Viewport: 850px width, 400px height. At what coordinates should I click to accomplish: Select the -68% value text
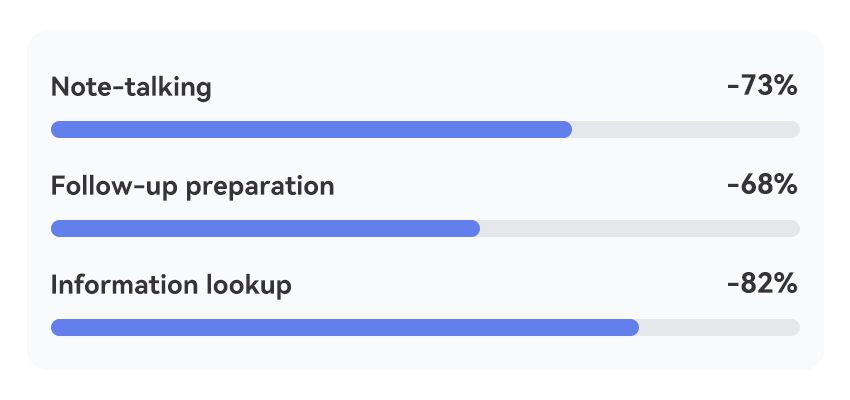[x=762, y=185]
